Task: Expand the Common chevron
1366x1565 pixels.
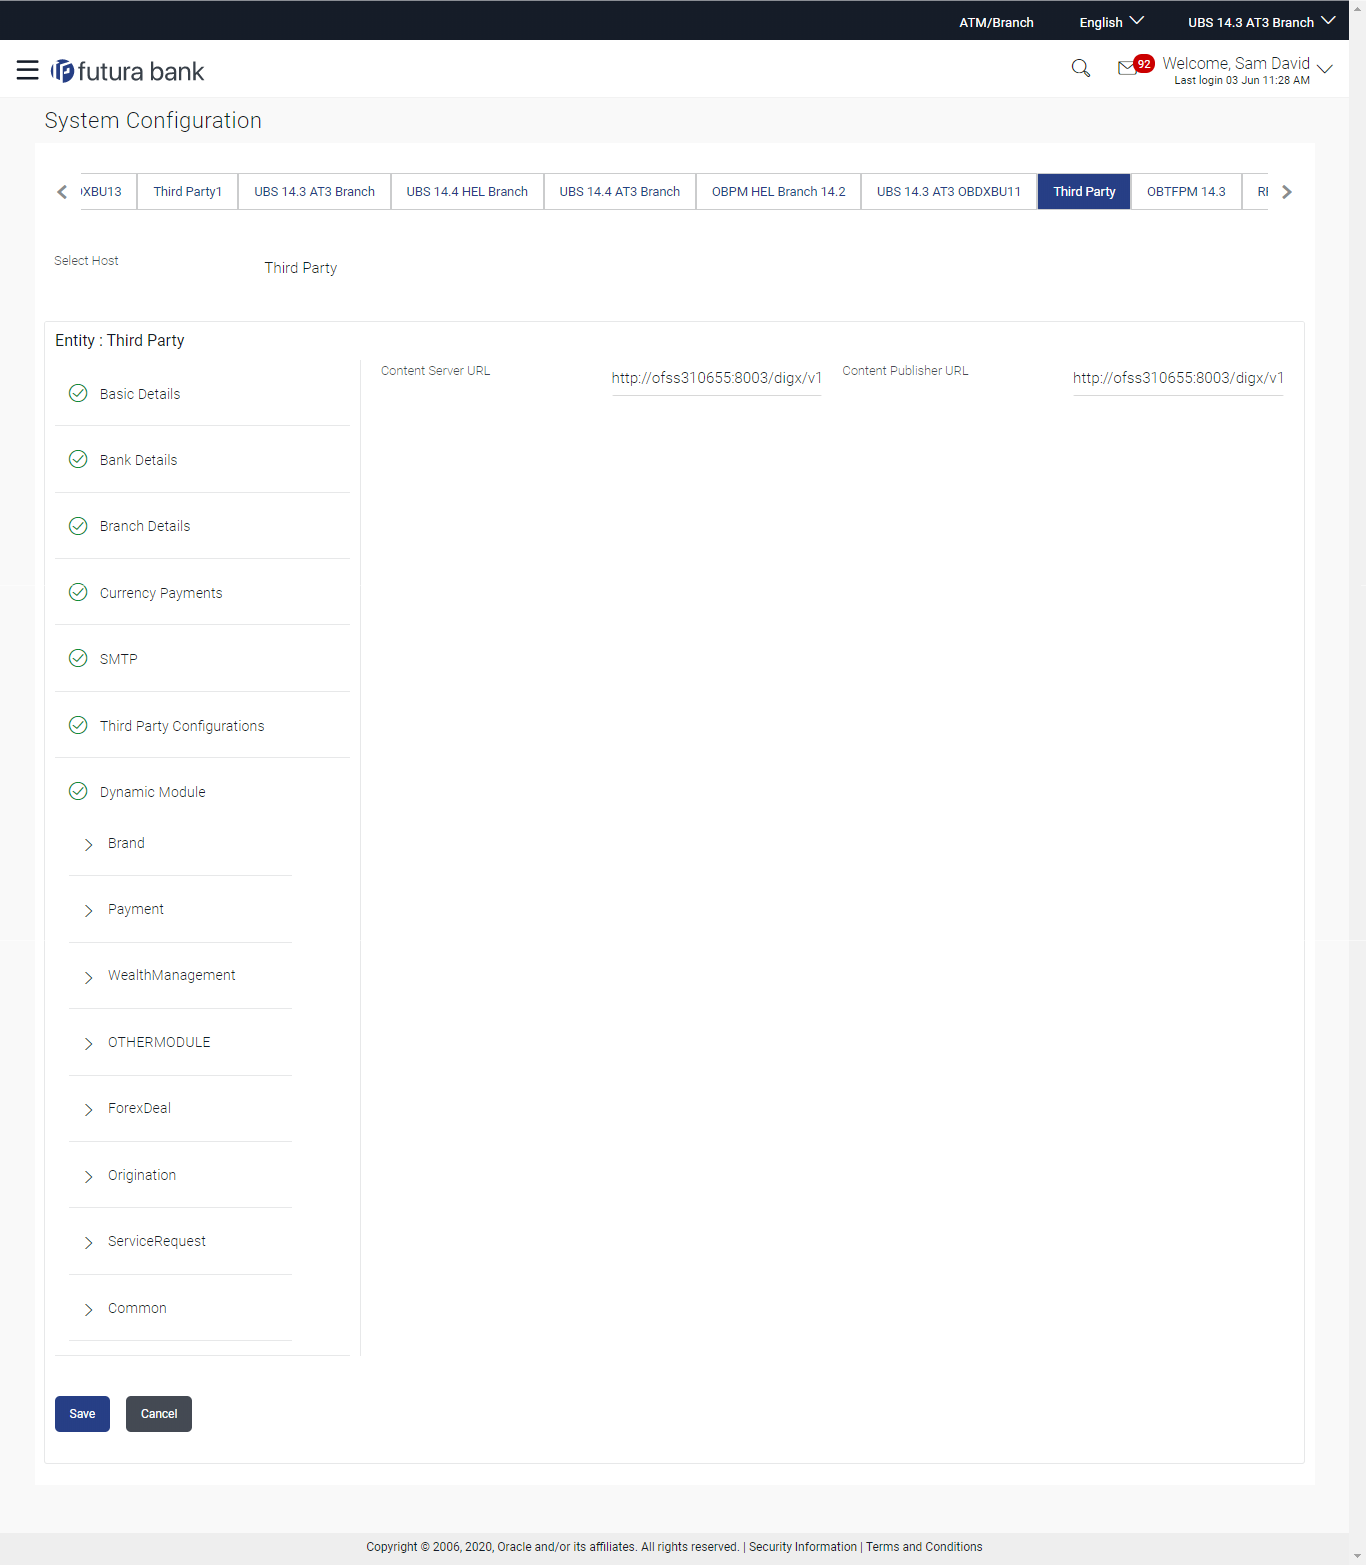Action: [88, 1309]
